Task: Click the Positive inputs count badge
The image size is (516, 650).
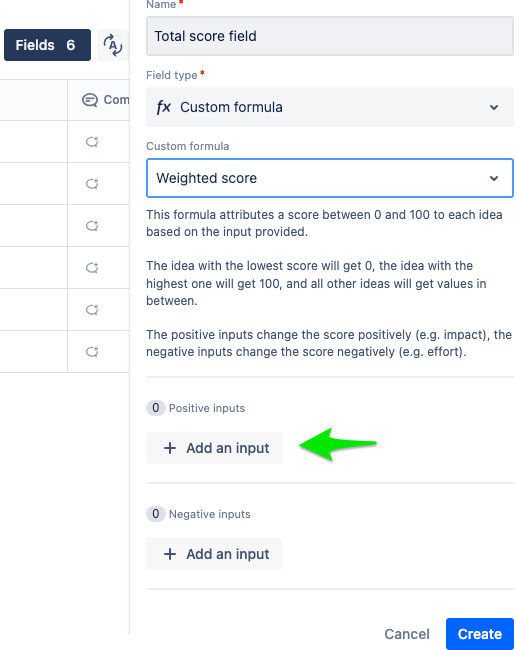Action: pyautogui.click(x=156, y=408)
